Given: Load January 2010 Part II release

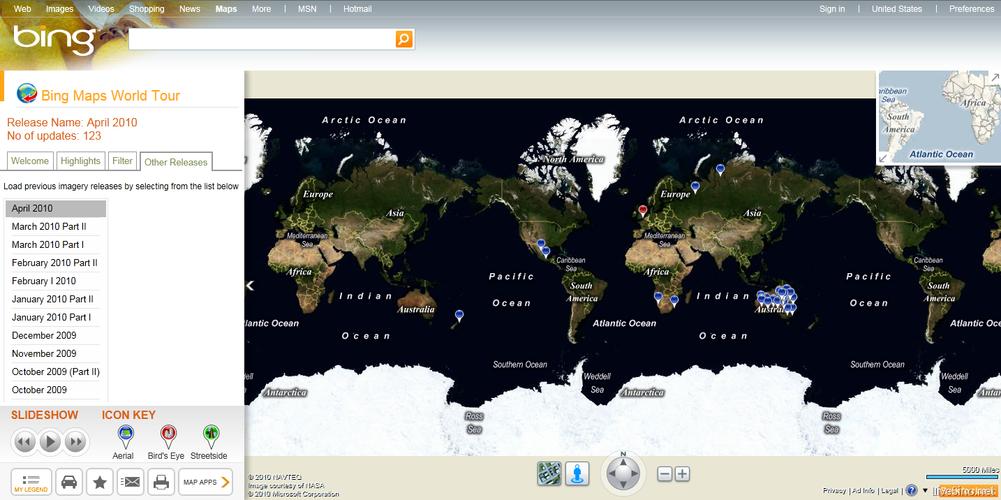Looking at the screenshot, I should [56, 299].
